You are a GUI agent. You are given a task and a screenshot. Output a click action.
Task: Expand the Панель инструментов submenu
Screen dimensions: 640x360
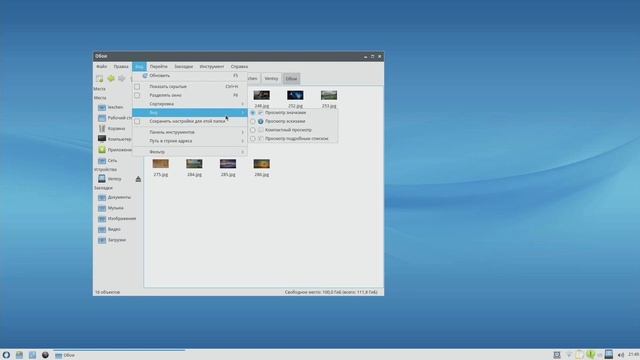[190, 132]
